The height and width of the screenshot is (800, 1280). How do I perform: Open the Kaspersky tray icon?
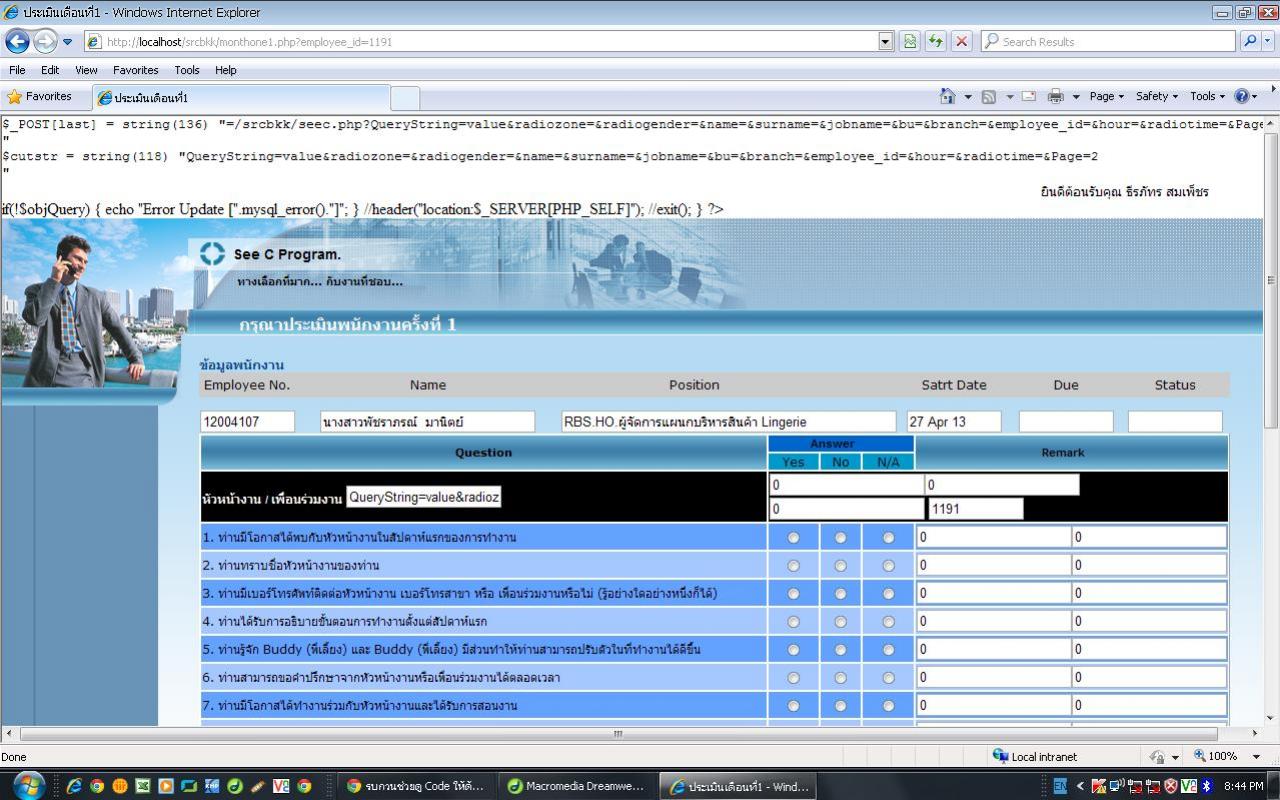pyautogui.click(x=1098, y=786)
